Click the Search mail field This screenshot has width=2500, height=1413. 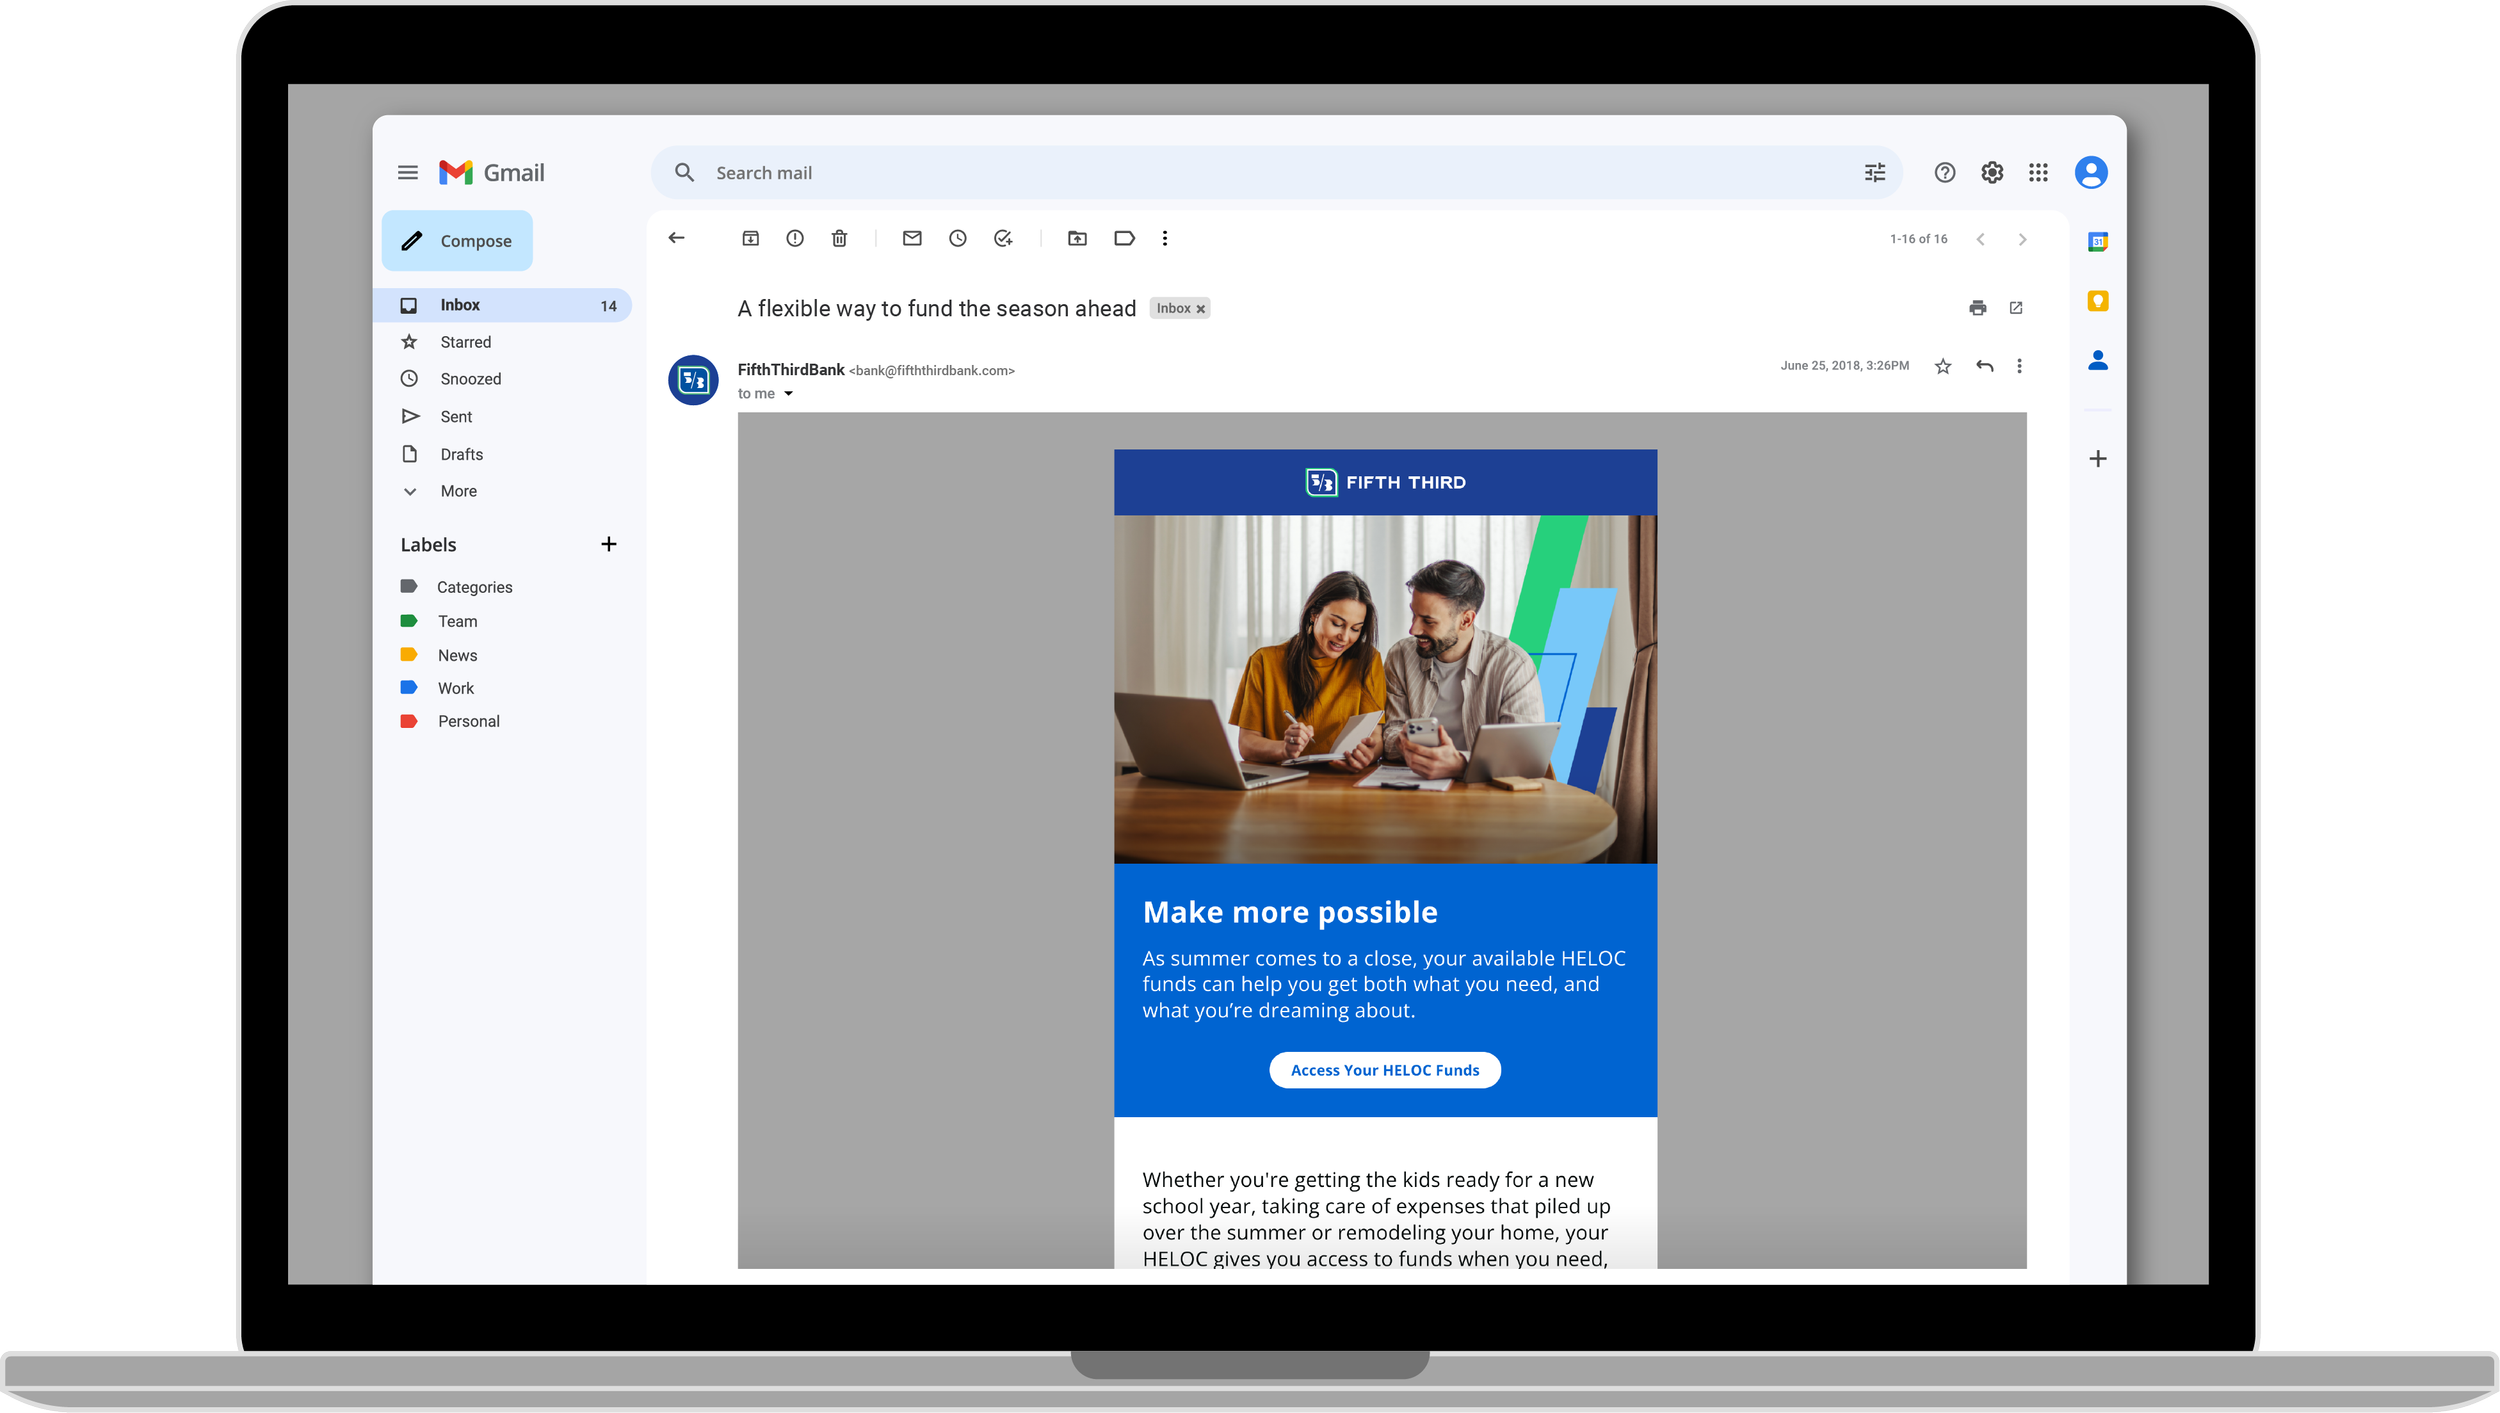coord(1276,173)
